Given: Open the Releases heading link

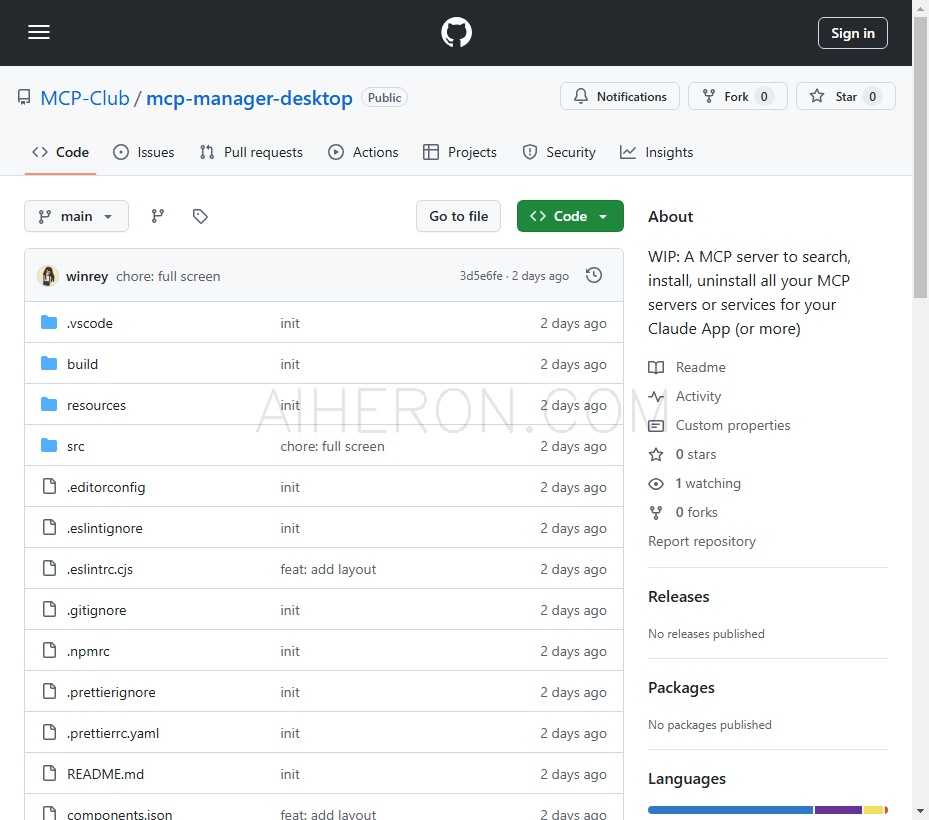Looking at the screenshot, I should click(678, 597).
